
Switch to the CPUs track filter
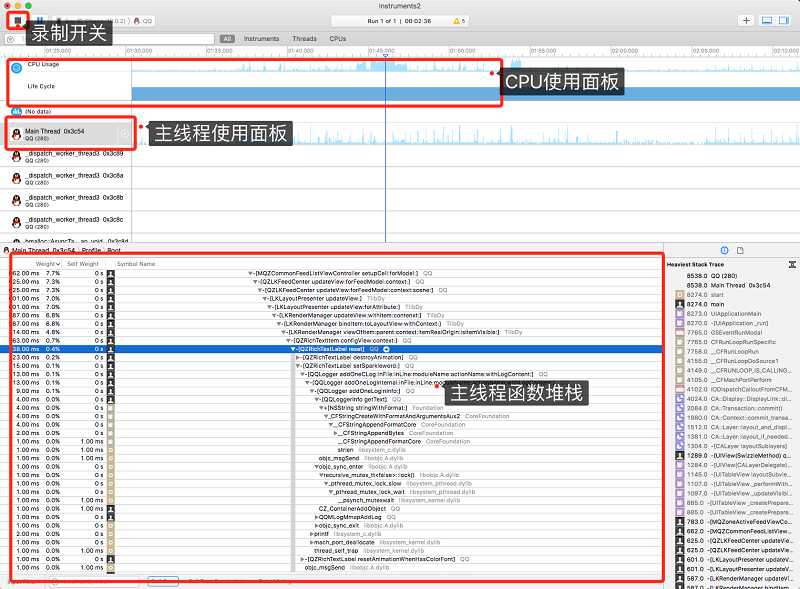click(337, 39)
